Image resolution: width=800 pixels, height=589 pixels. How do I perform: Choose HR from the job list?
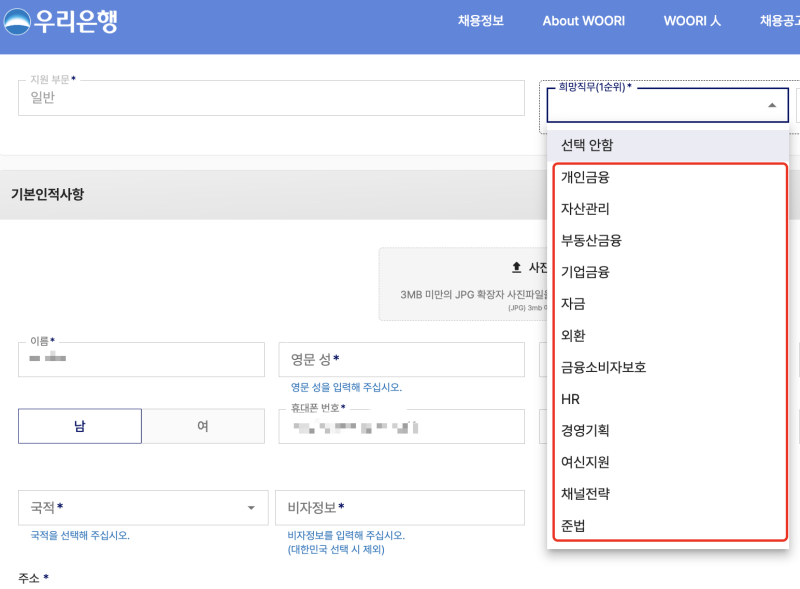(669, 399)
